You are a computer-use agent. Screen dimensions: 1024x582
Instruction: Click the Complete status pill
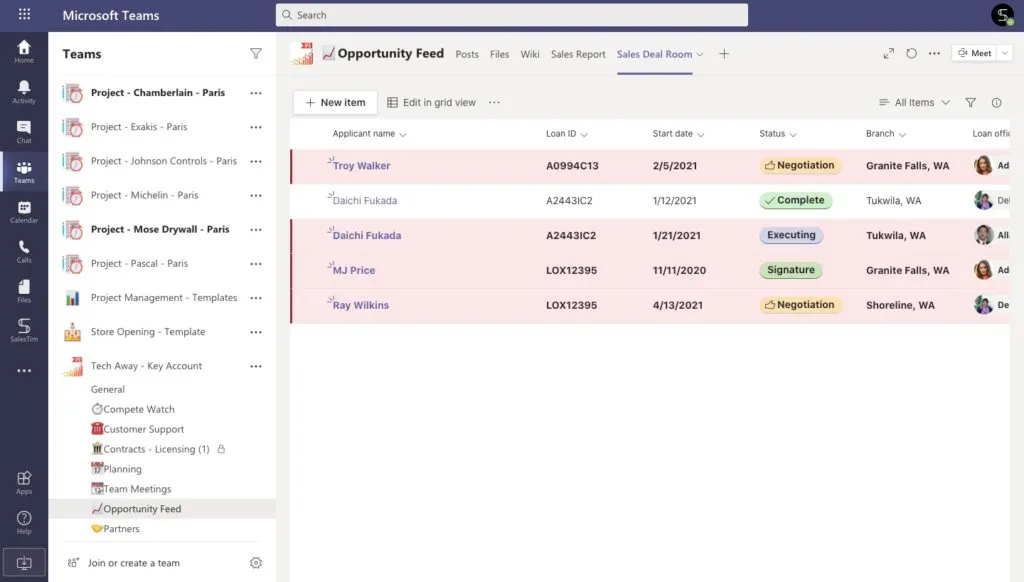pyautogui.click(x=795, y=201)
